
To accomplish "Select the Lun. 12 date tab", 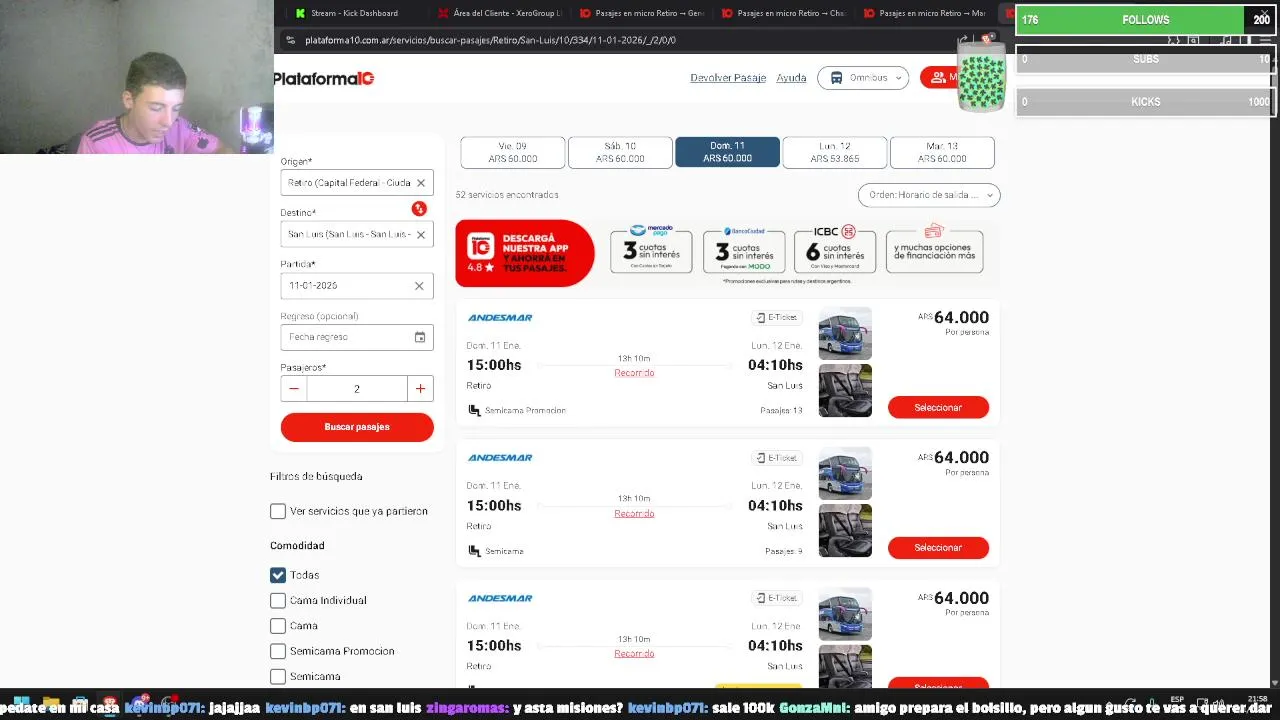I will point(834,152).
